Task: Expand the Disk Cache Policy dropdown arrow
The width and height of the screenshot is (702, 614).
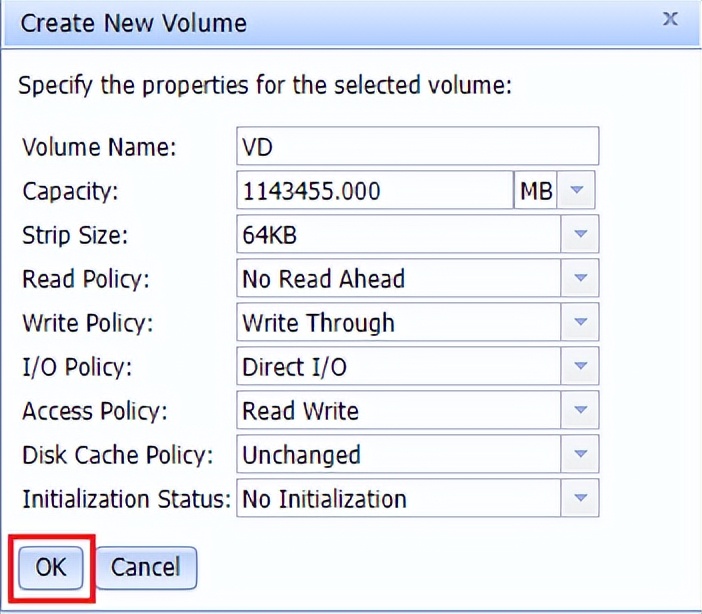Action: [579, 454]
